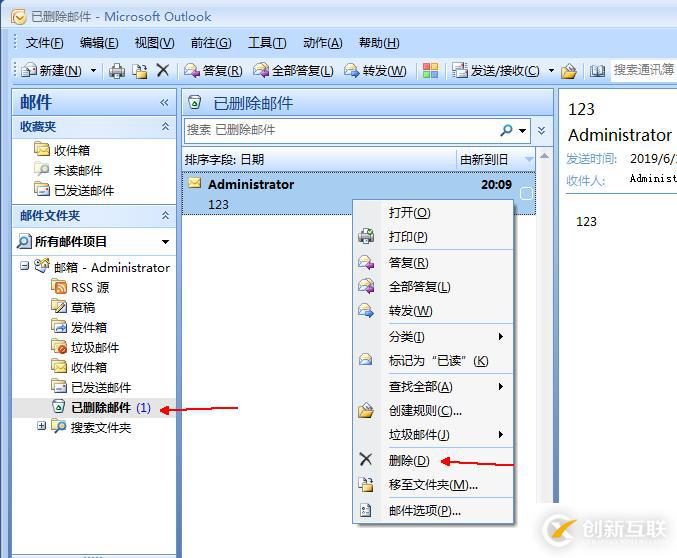Click the 转发(W) toolbar button
The height and width of the screenshot is (558, 677).
[x=375, y=70]
